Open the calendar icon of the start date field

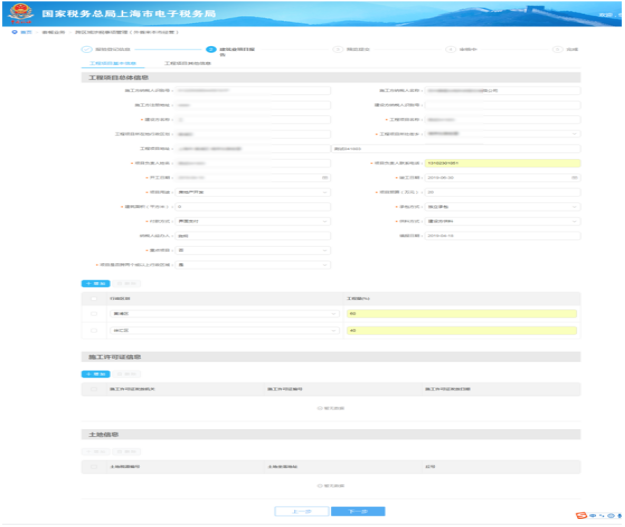325,177
